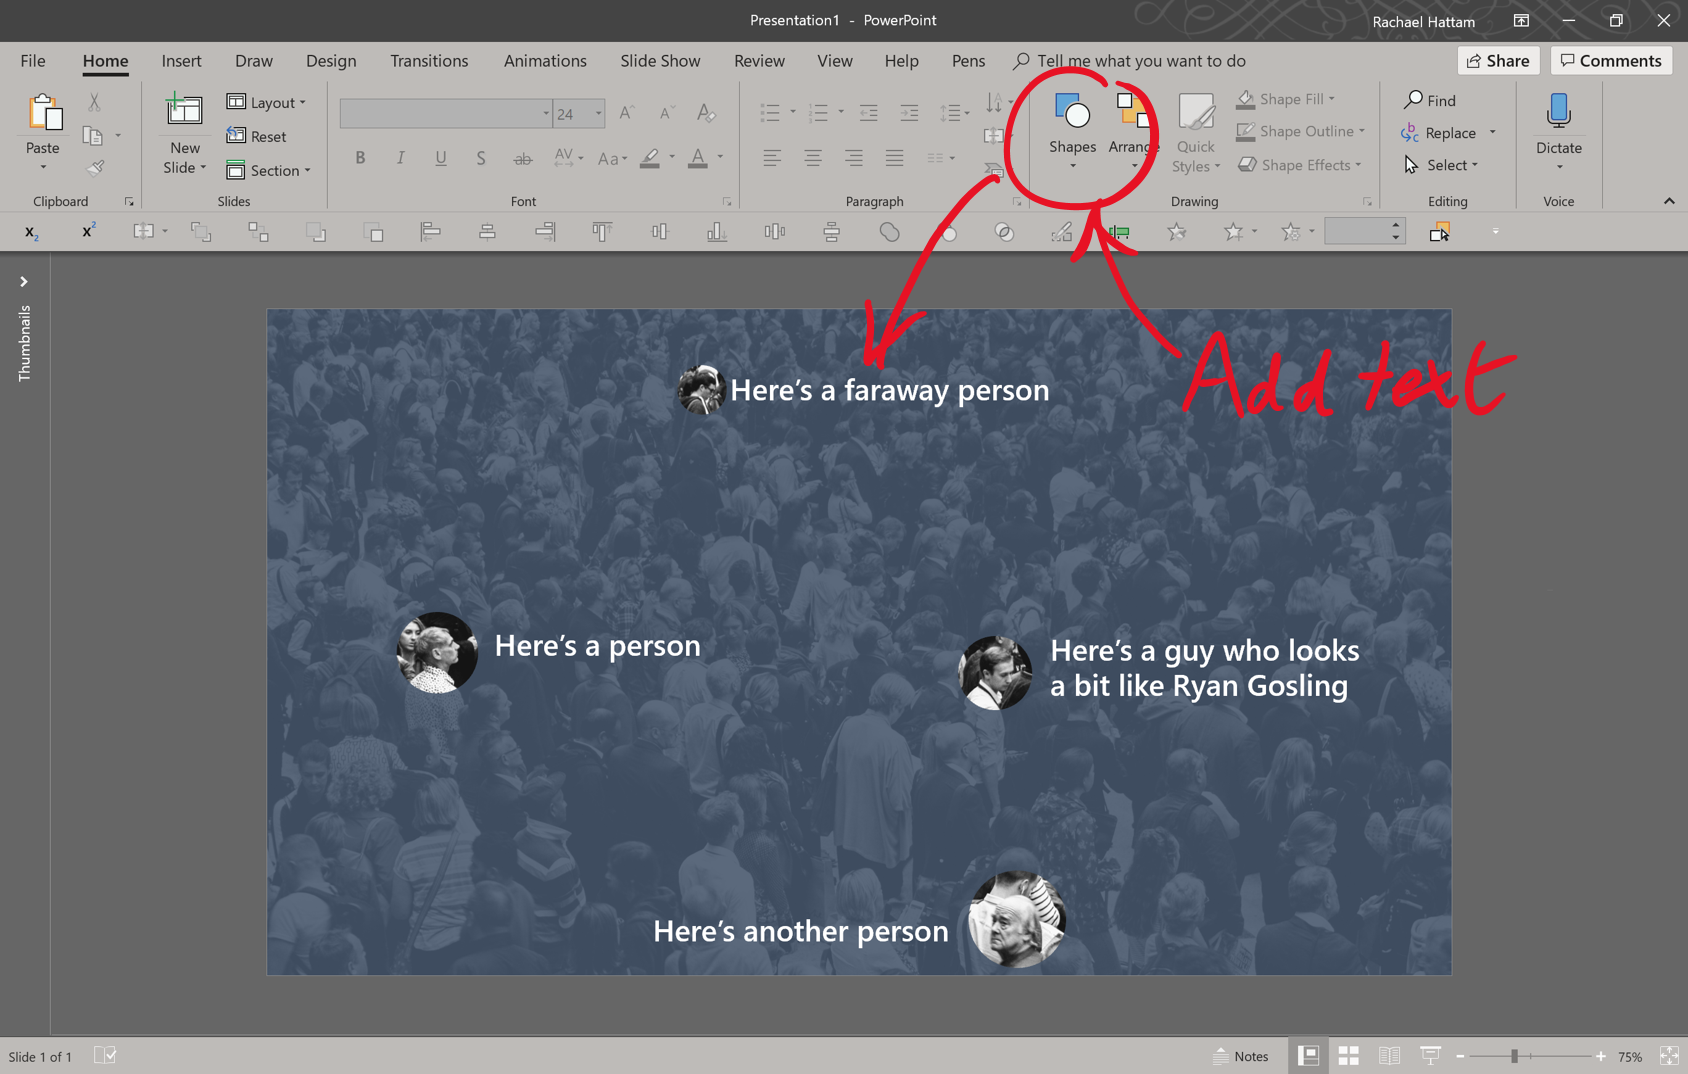
Task: Click the Share button
Action: click(1497, 61)
